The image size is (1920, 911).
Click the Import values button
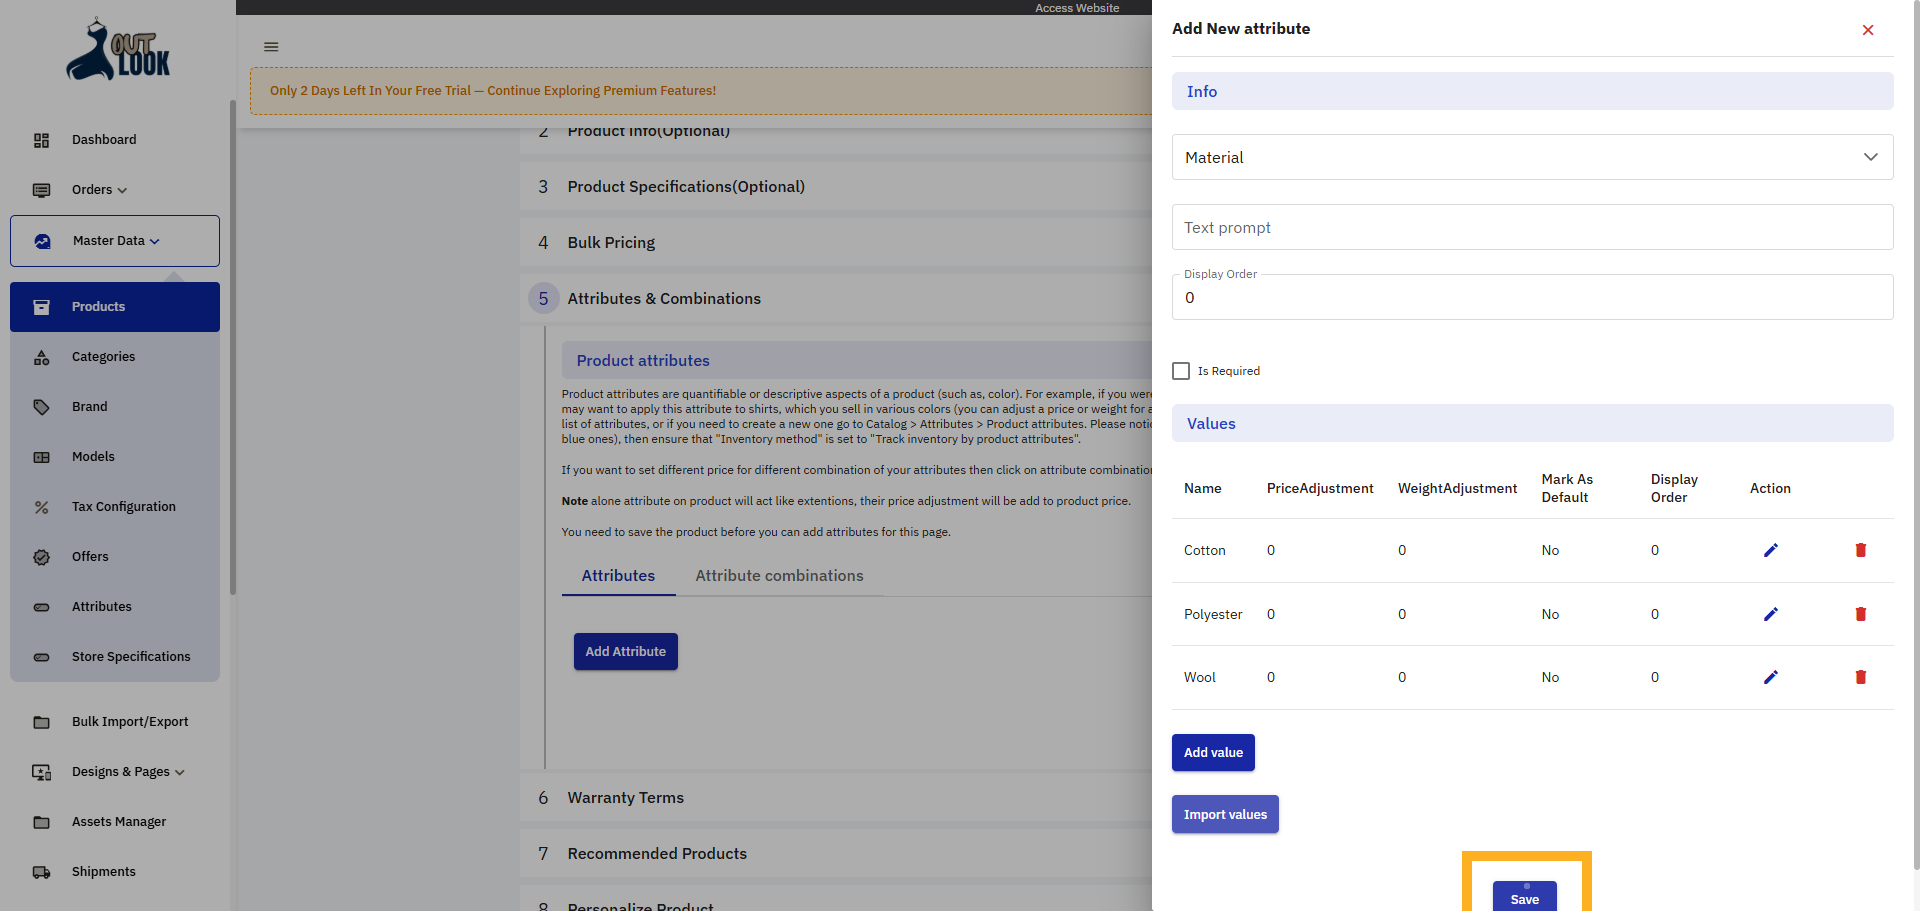pyautogui.click(x=1224, y=814)
